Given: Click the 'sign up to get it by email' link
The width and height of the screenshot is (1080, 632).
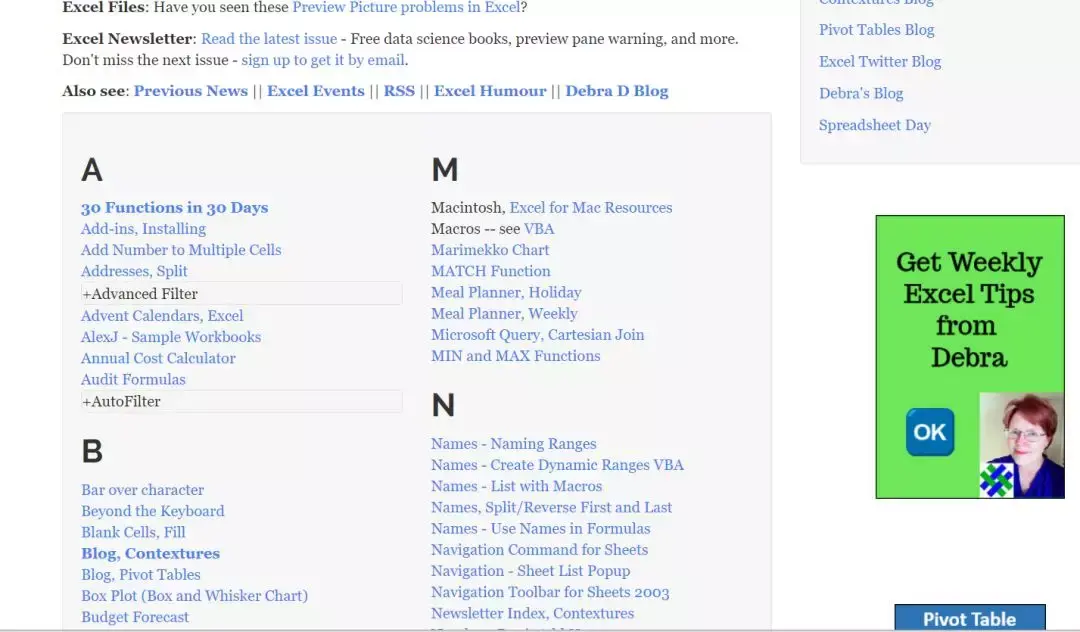Looking at the screenshot, I should point(322,60).
